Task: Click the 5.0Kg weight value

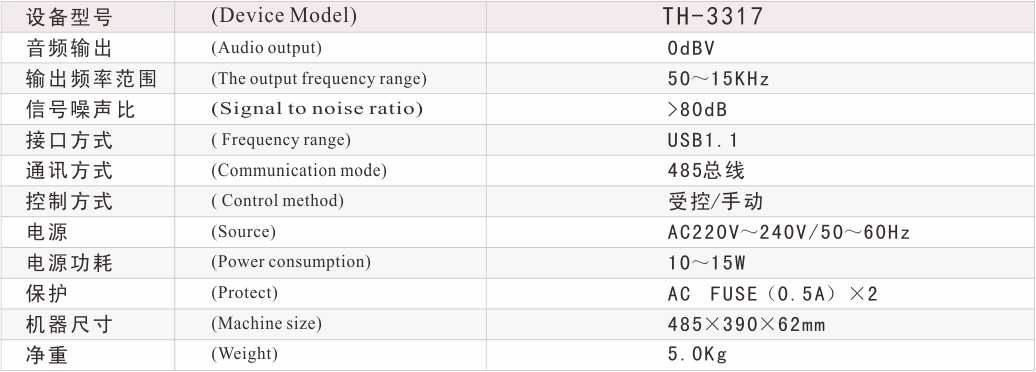Action: click(x=697, y=355)
